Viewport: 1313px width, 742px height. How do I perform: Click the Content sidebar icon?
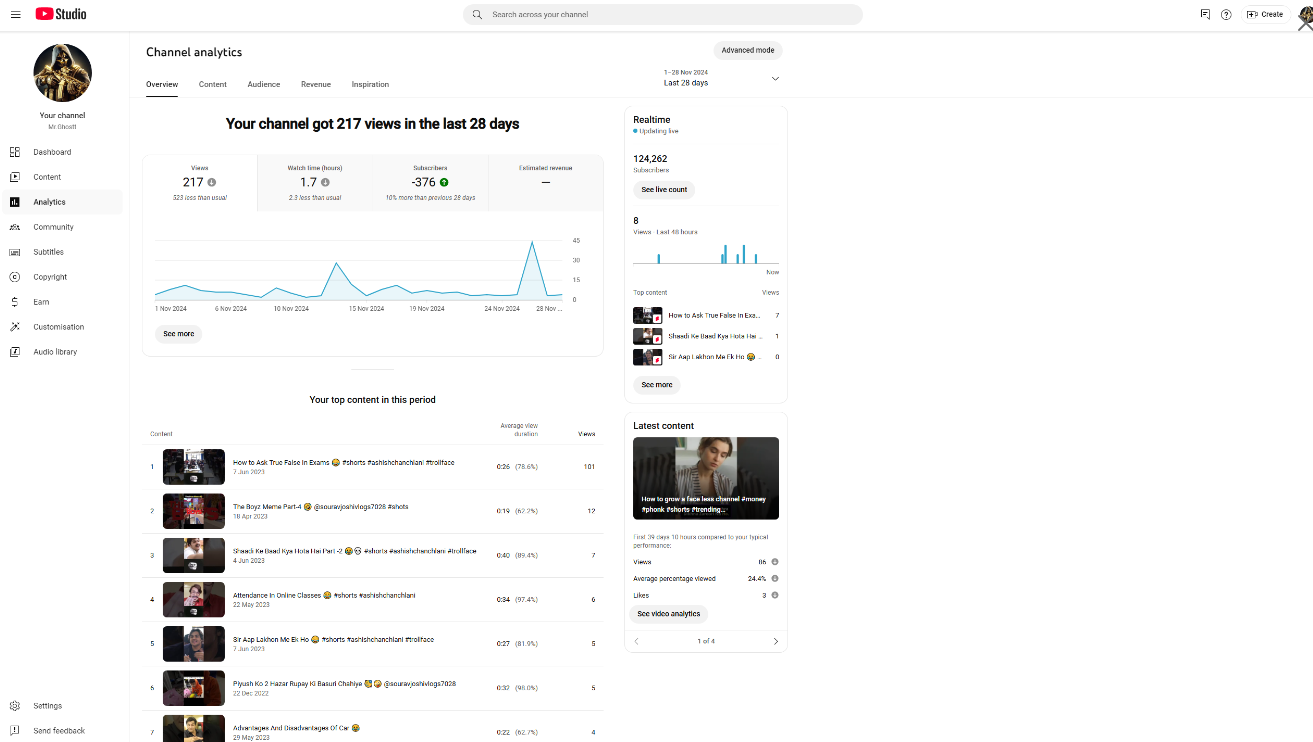[x=14, y=177]
